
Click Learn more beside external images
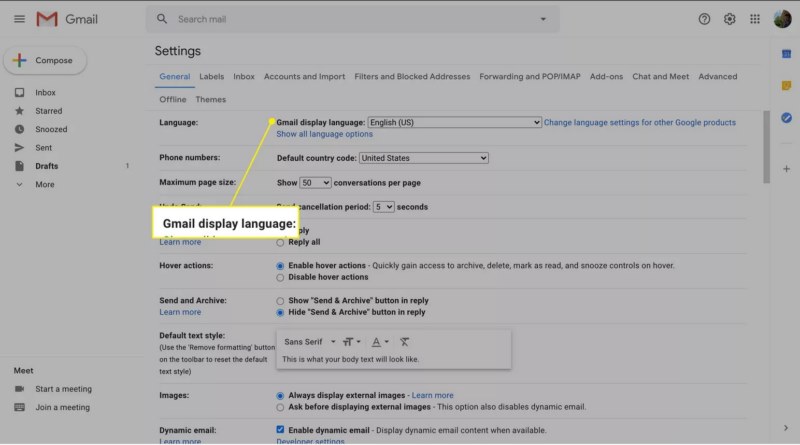[x=432, y=395]
